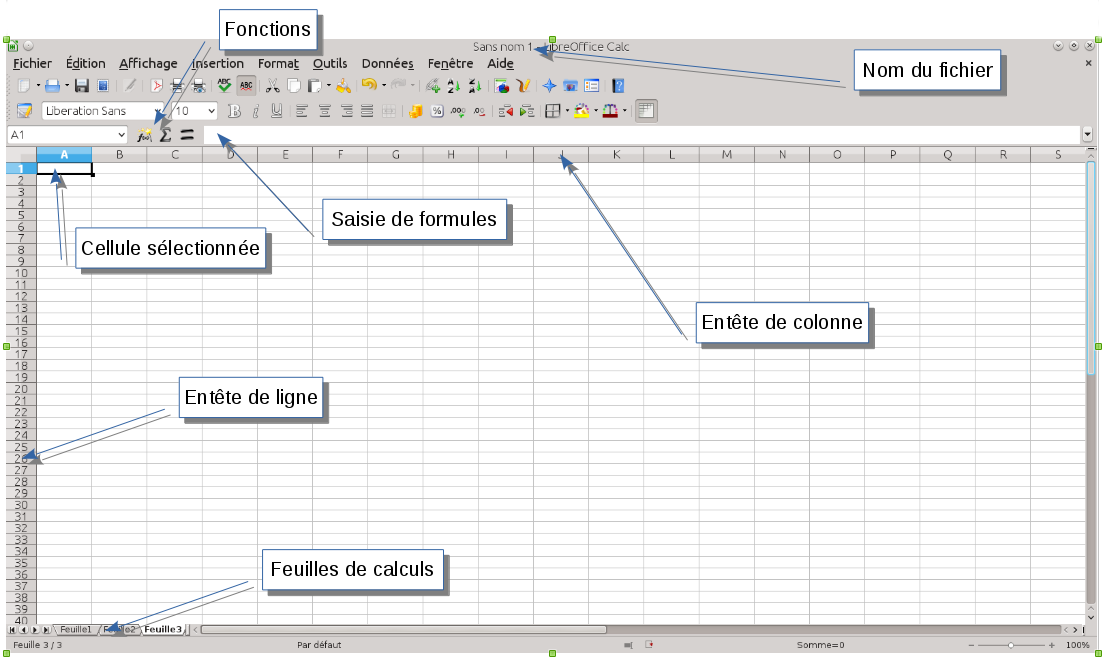Toggle Bold formatting

(235, 111)
